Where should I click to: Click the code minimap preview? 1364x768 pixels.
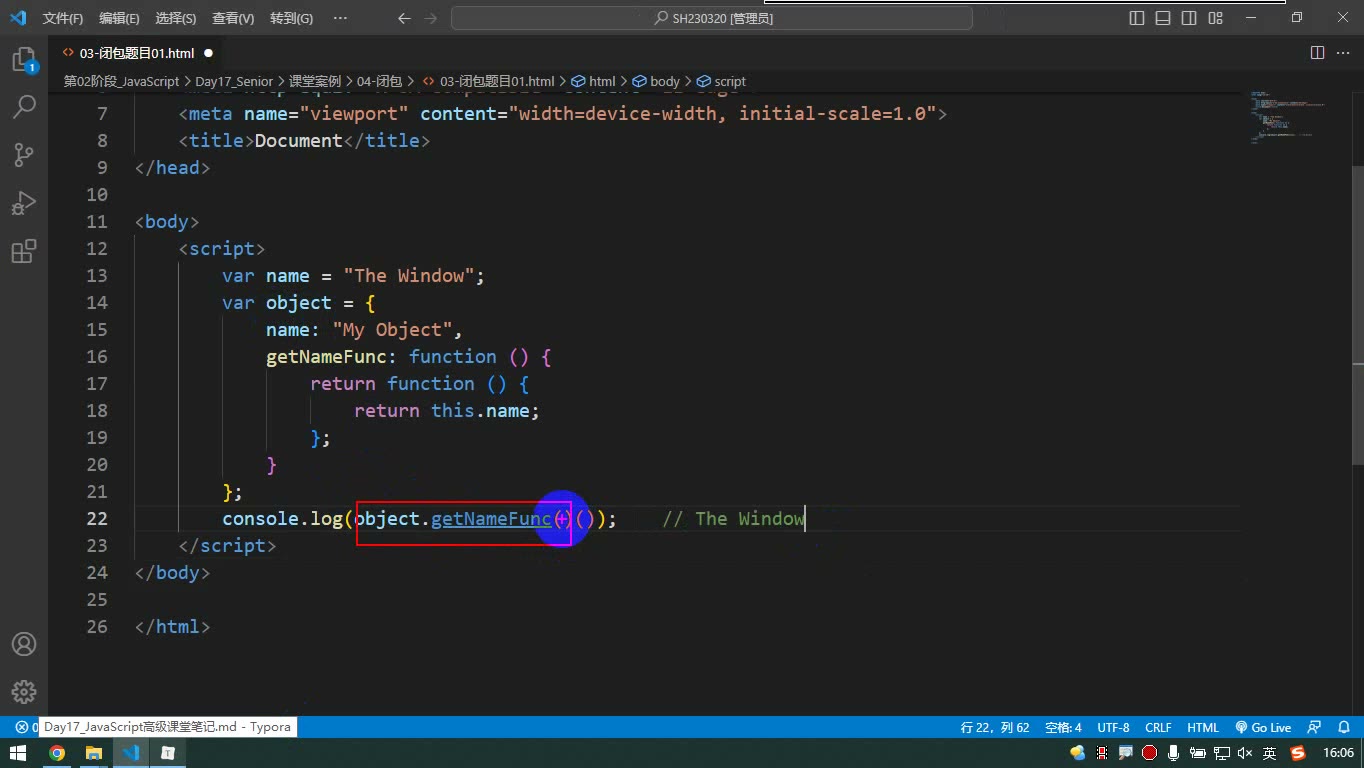[x=1290, y=118]
